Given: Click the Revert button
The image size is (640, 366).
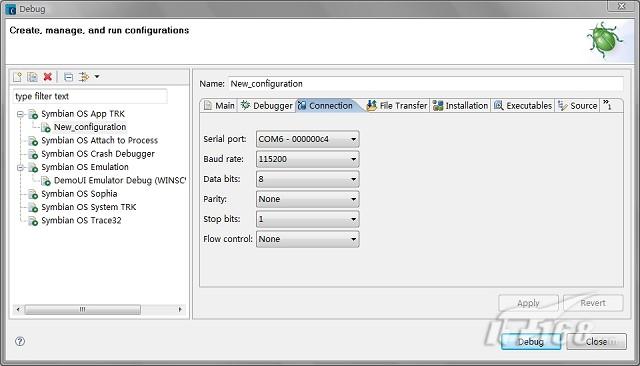Looking at the screenshot, I should (593, 303).
